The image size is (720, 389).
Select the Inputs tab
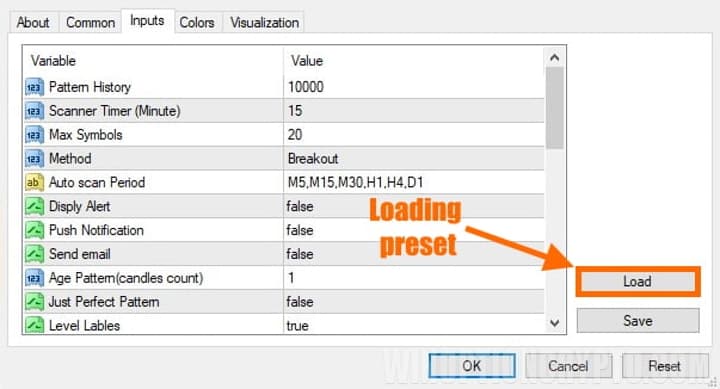[x=147, y=21]
